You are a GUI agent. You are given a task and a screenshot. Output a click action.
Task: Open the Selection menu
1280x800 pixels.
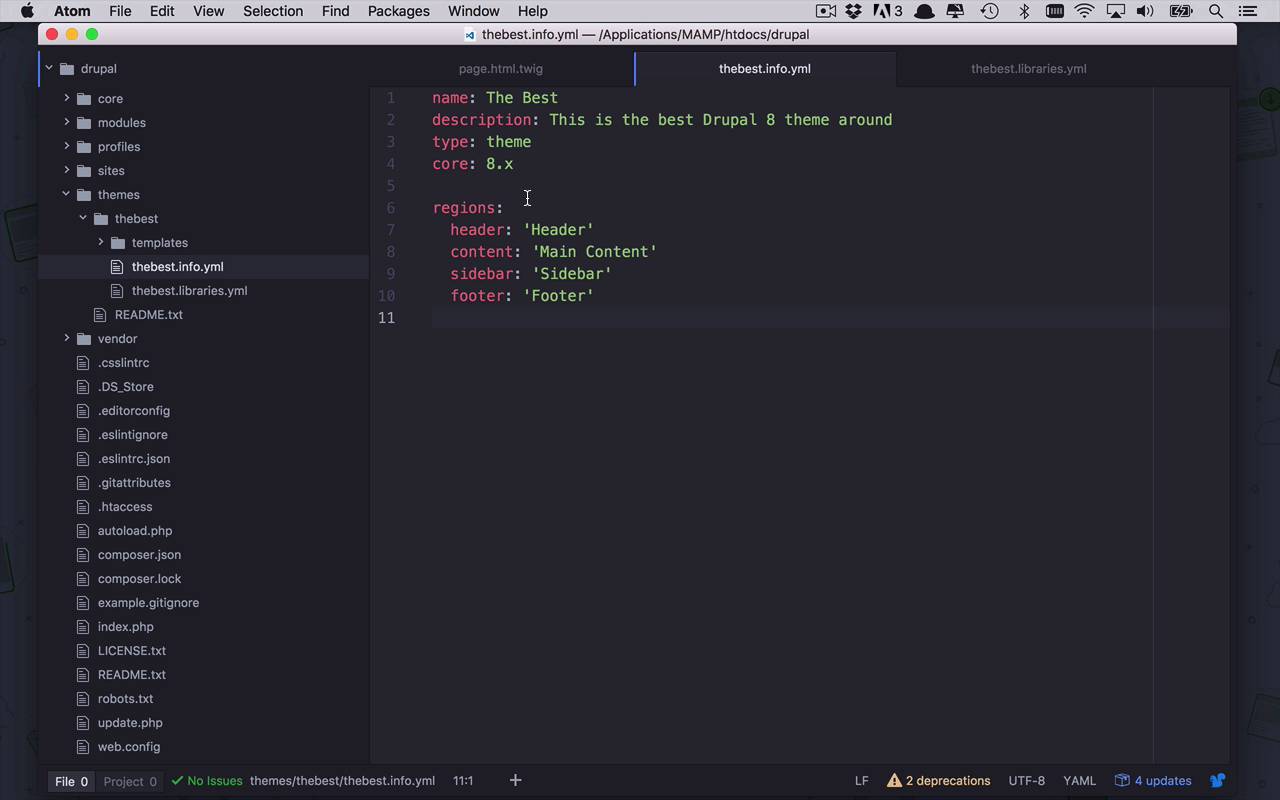pos(273,11)
